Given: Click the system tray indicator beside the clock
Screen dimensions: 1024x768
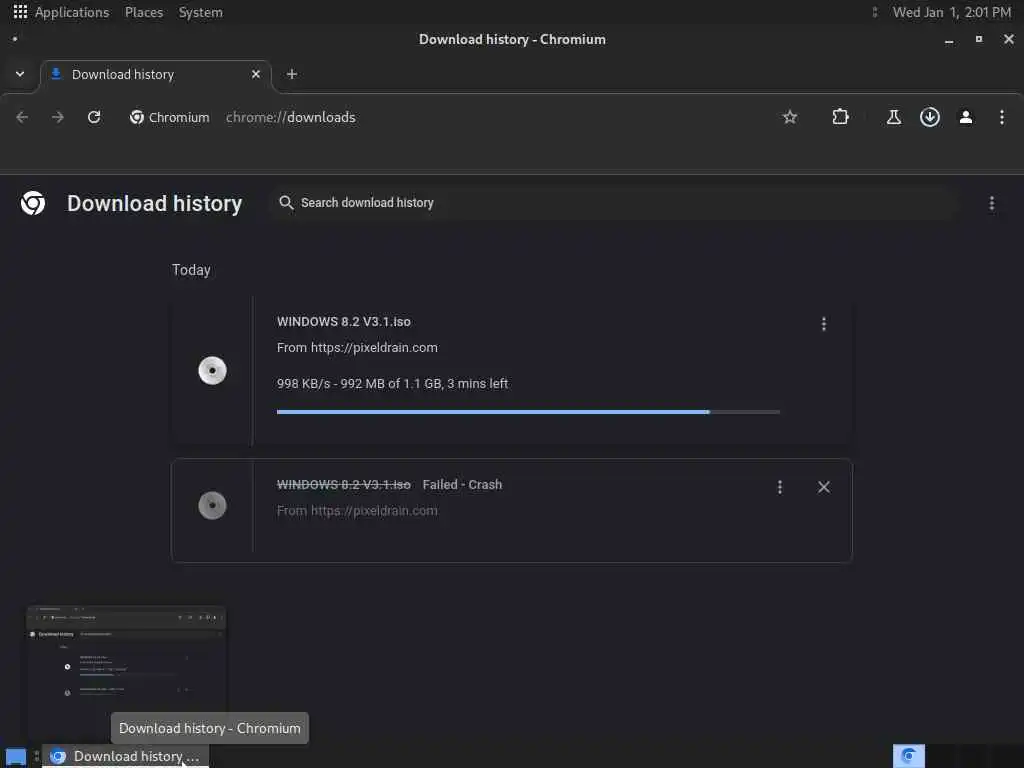Looking at the screenshot, I should pos(874,12).
